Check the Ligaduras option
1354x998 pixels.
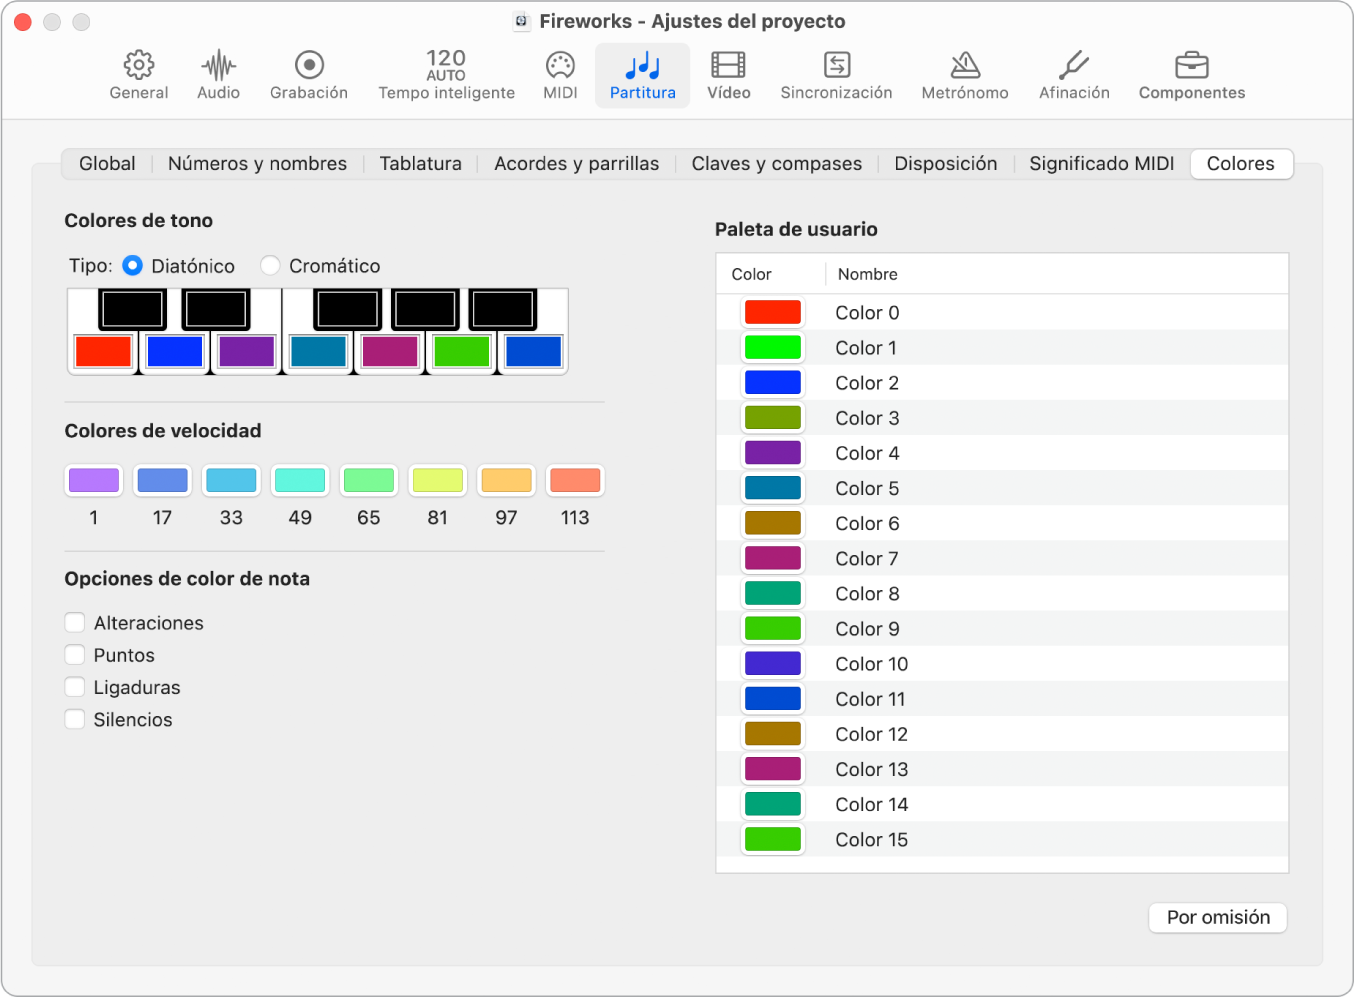[75, 687]
